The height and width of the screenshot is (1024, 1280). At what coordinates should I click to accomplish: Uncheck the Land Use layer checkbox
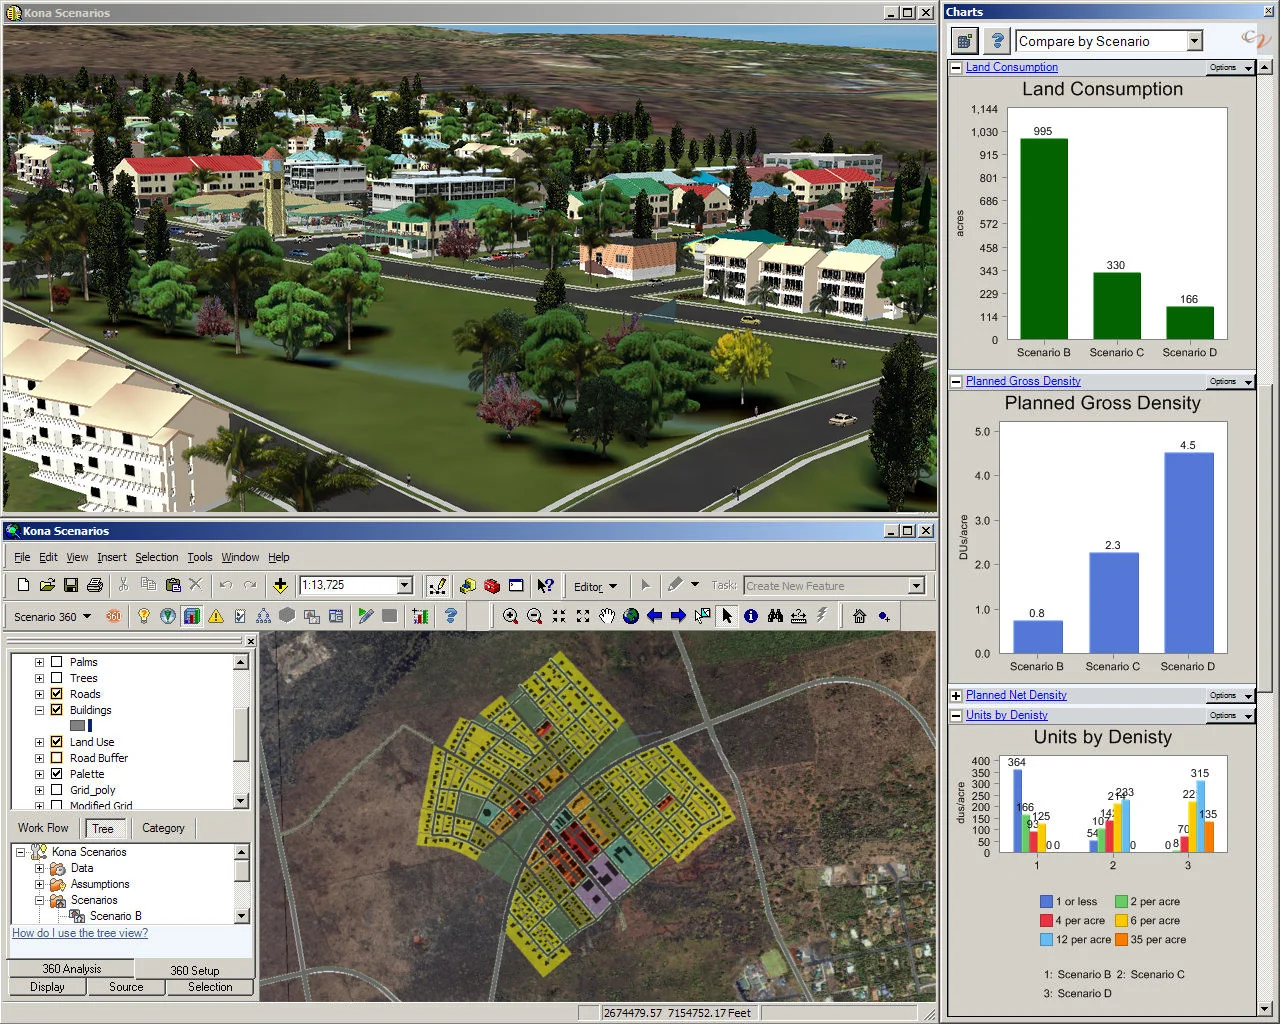click(x=57, y=742)
